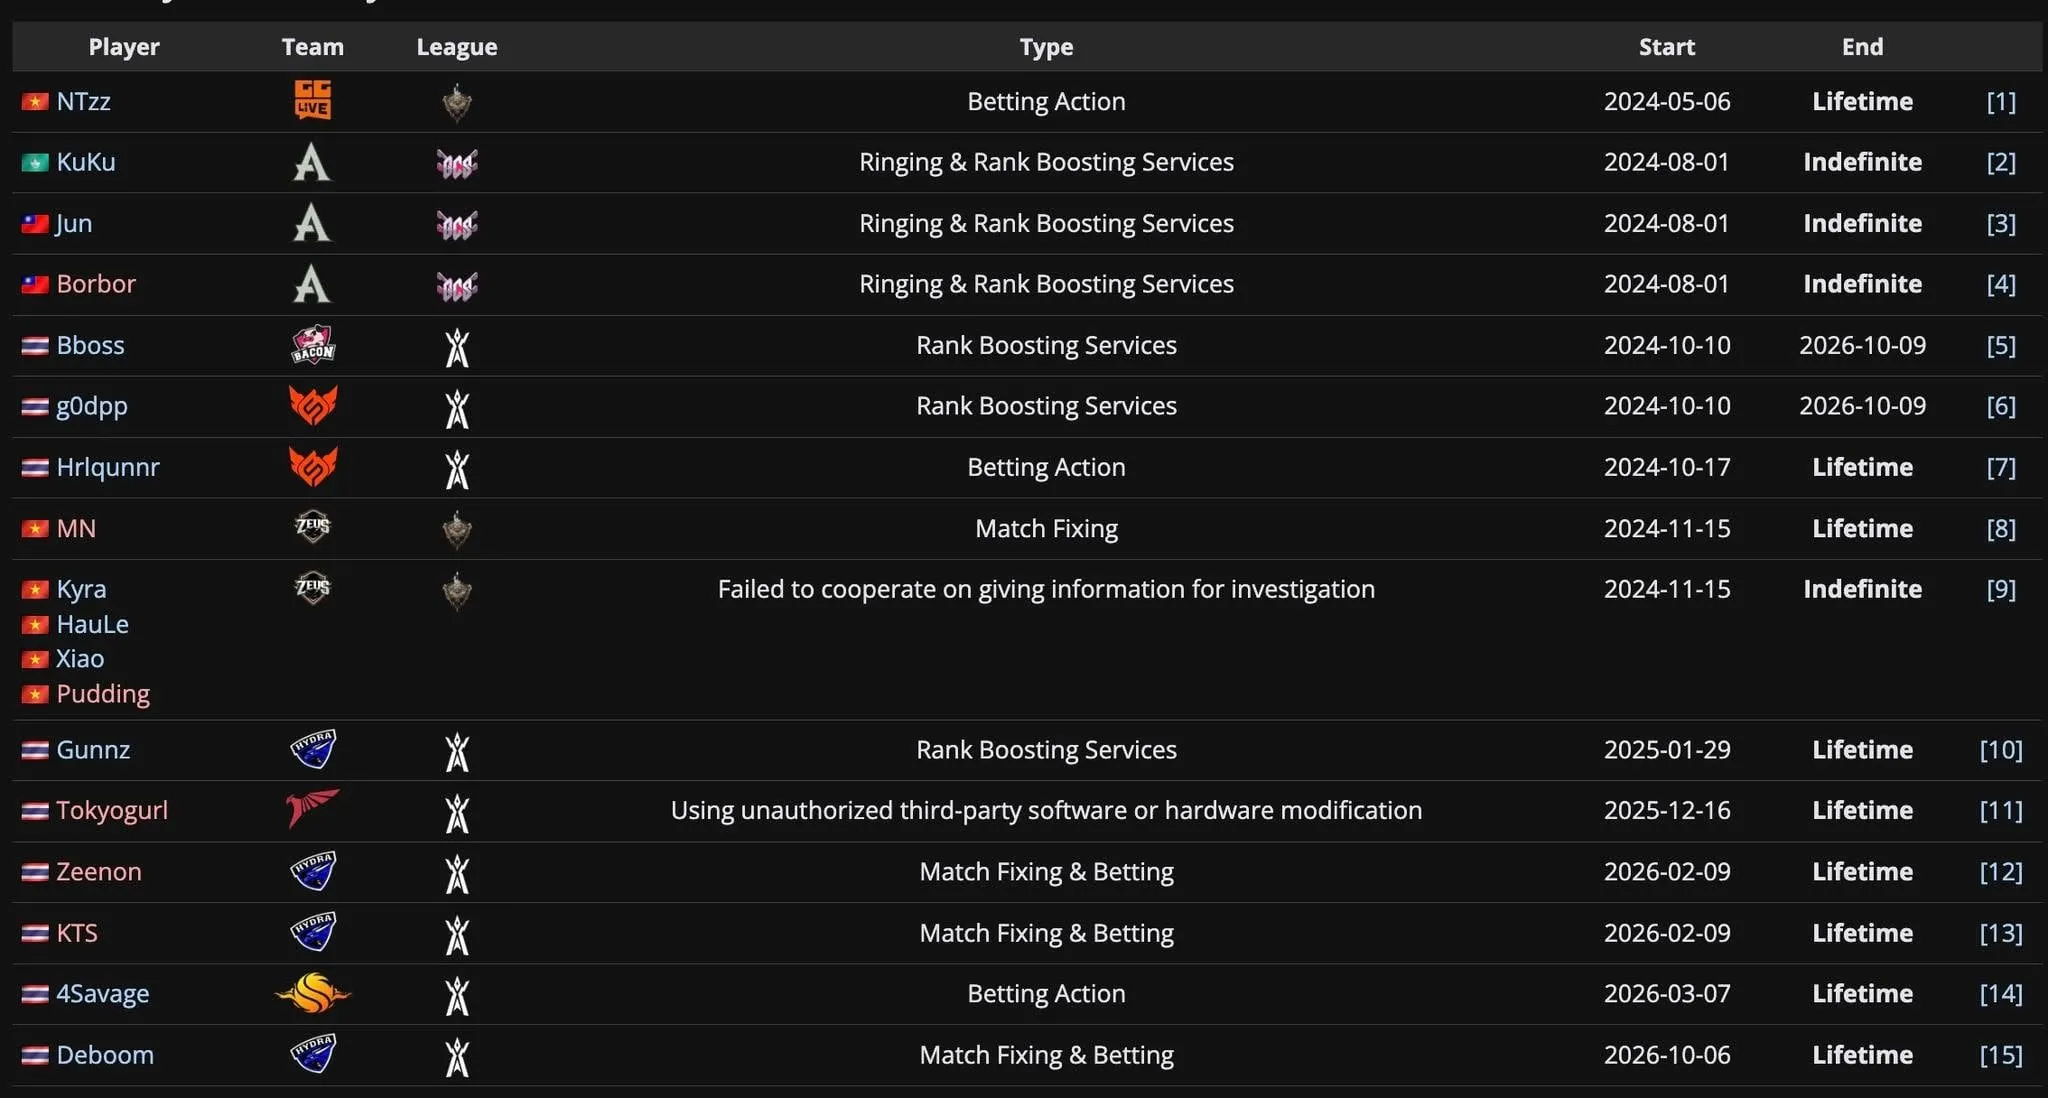Click the Vietnam flag next to NTzz
The height and width of the screenshot is (1098, 2048).
35,102
